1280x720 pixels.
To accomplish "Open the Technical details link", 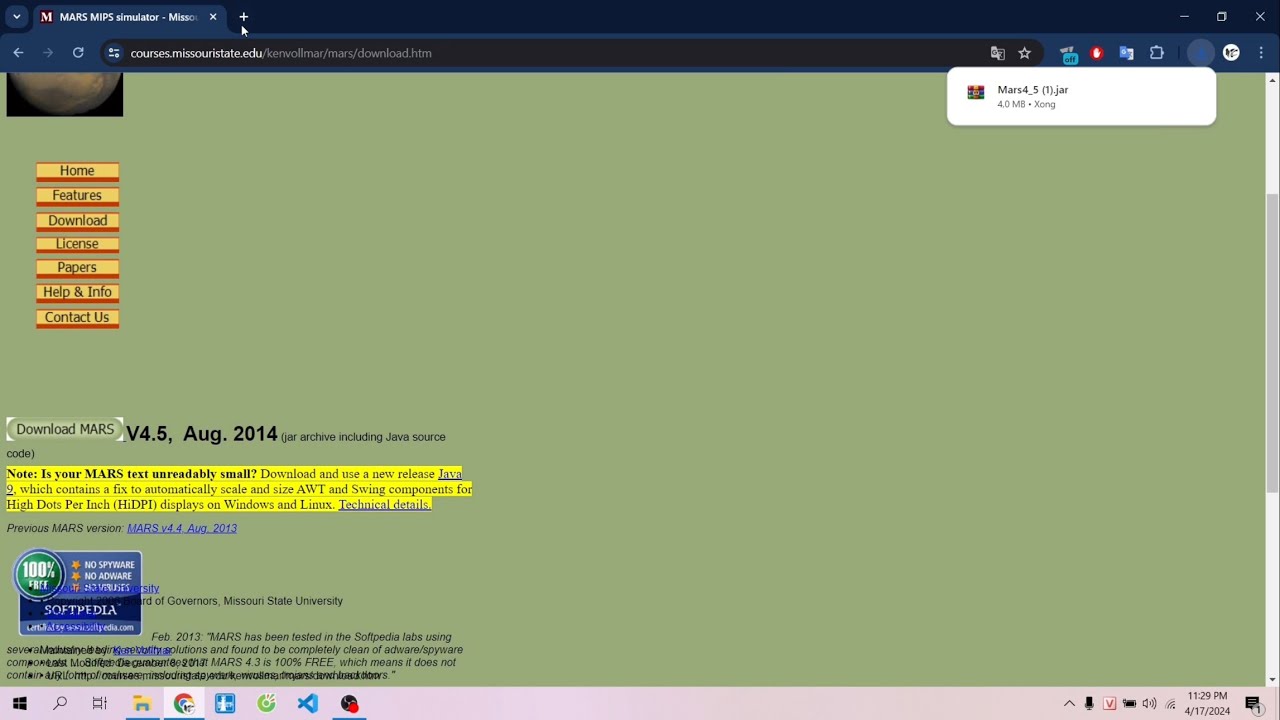I will tap(385, 505).
